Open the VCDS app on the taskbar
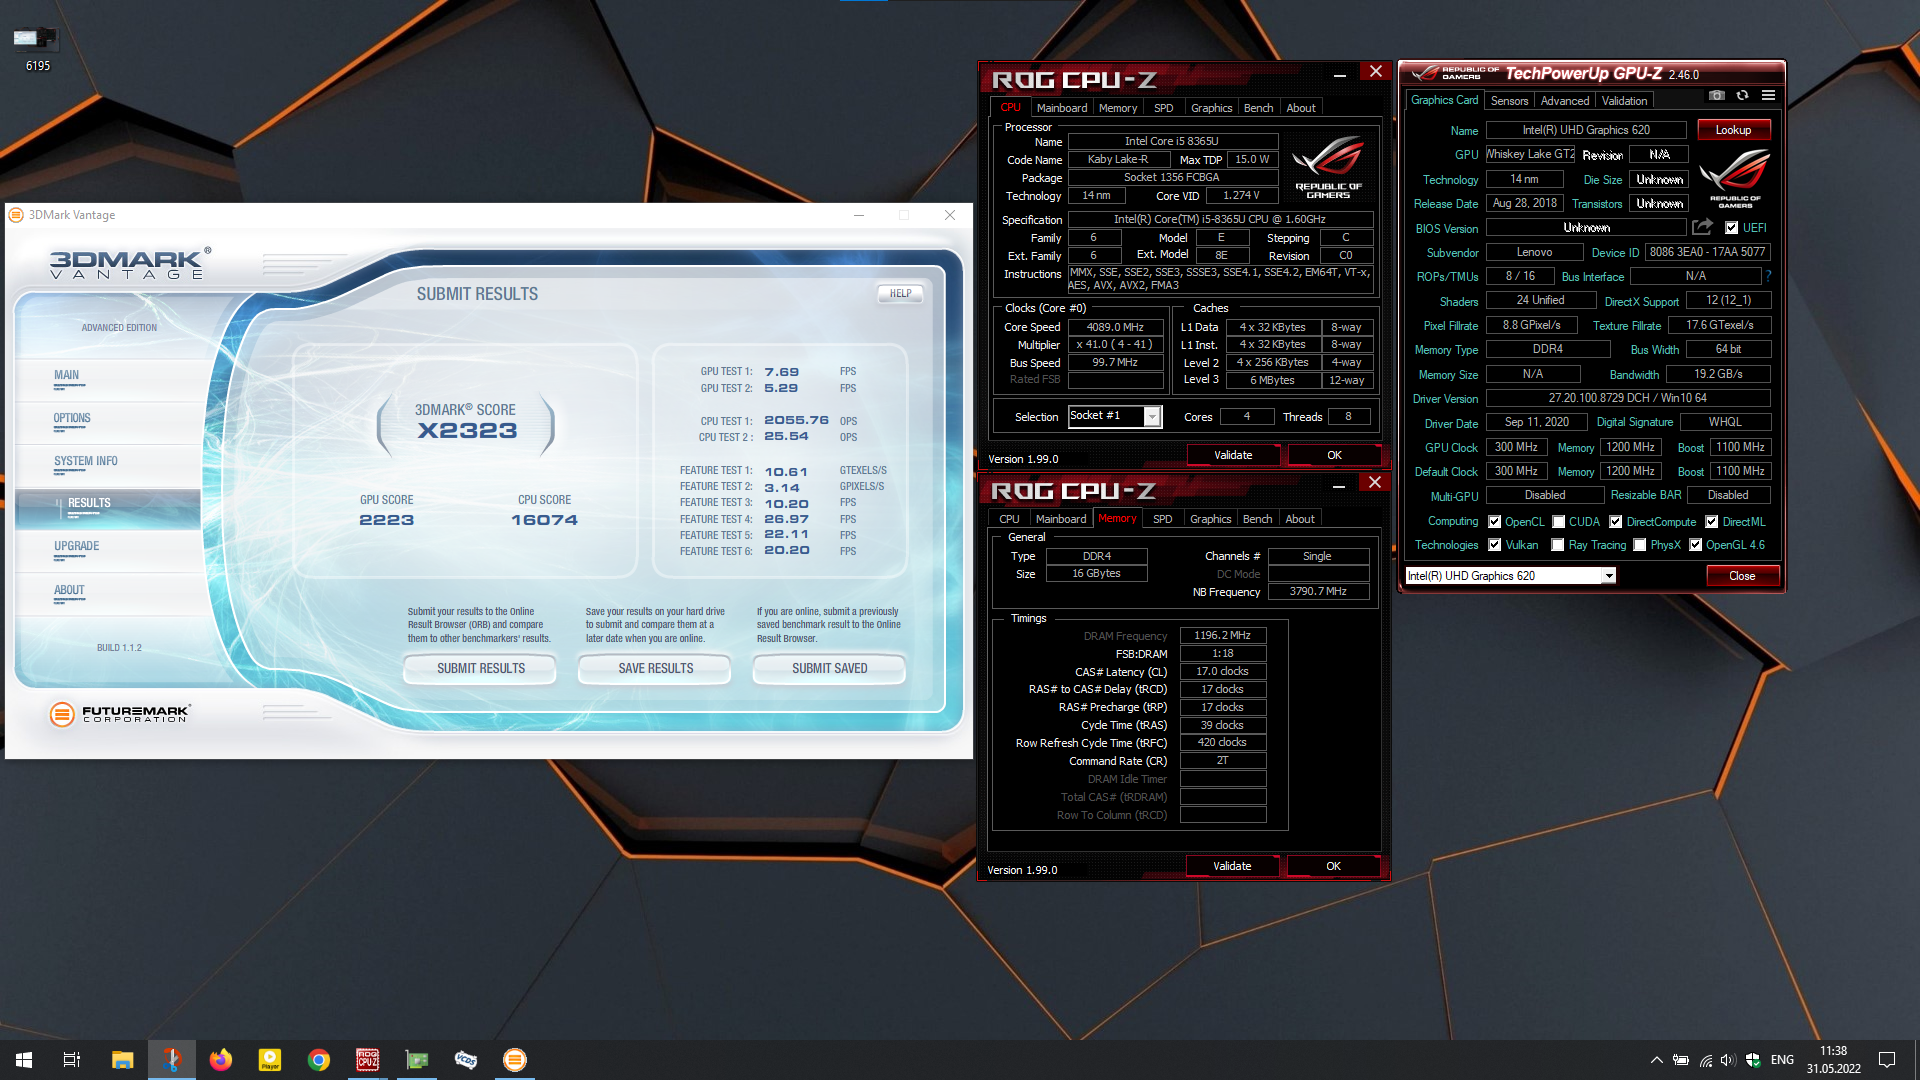The image size is (1920, 1080). pyautogui.click(x=465, y=1060)
